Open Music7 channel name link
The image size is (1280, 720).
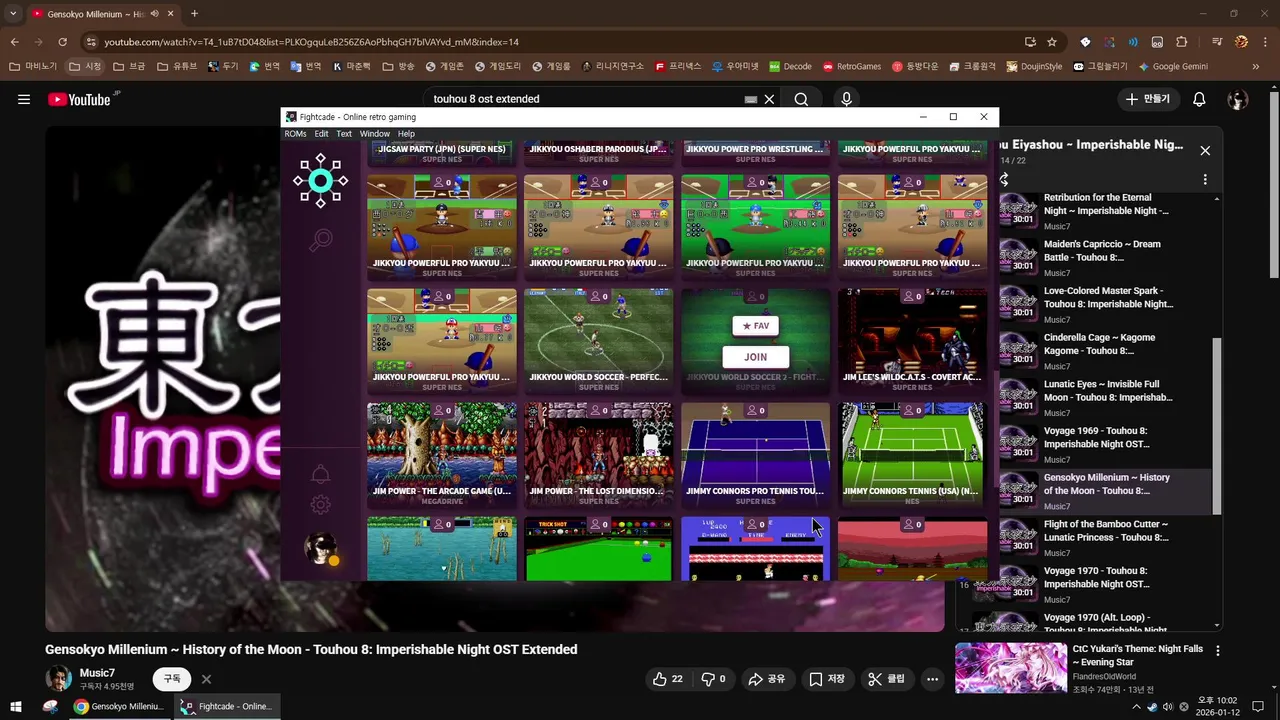(97, 673)
